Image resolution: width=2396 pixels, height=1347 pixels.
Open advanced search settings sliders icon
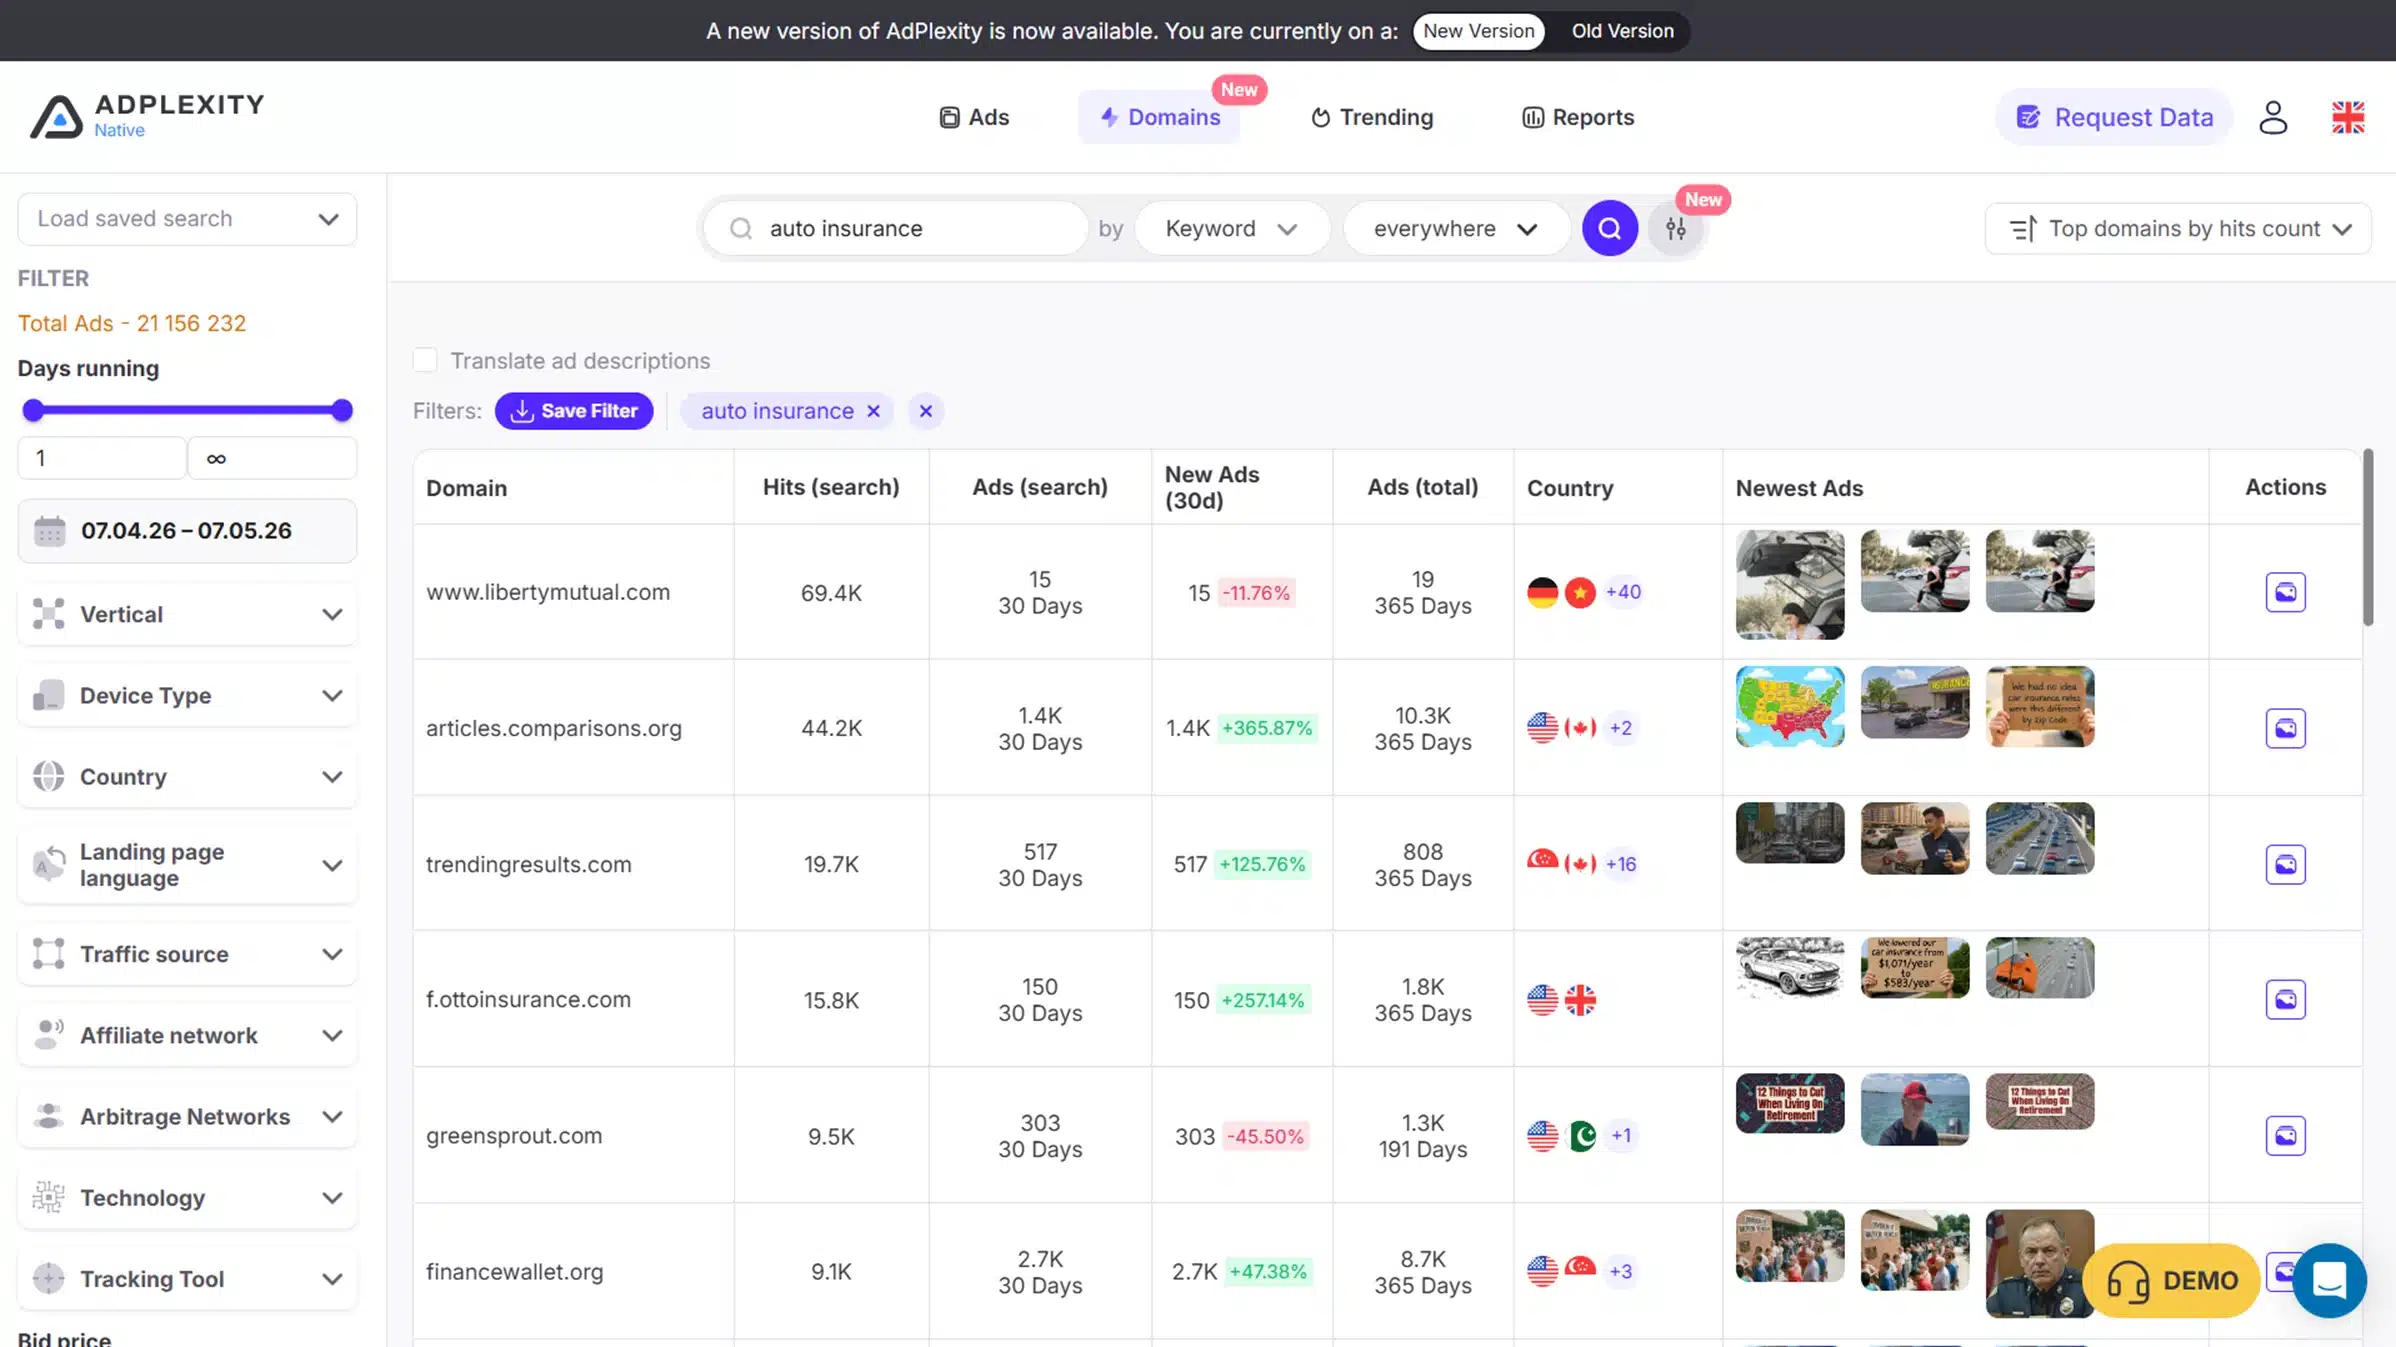pos(1676,228)
